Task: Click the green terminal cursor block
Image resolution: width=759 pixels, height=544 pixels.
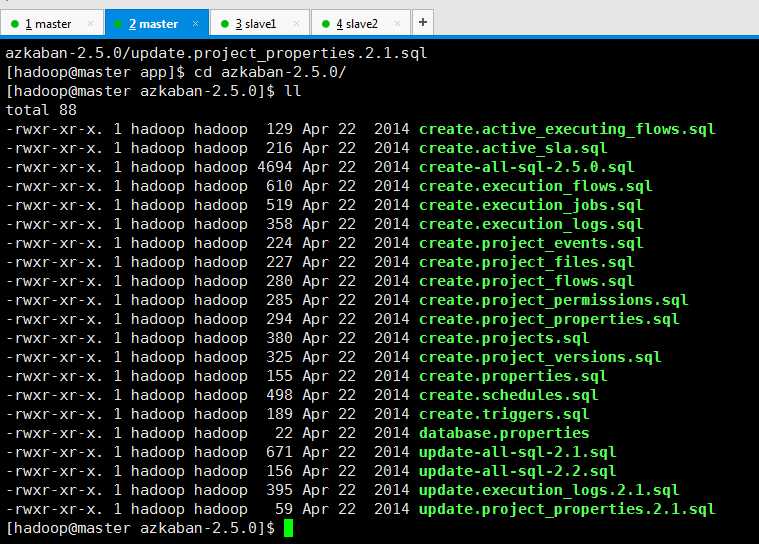Action: coord(288,528)
